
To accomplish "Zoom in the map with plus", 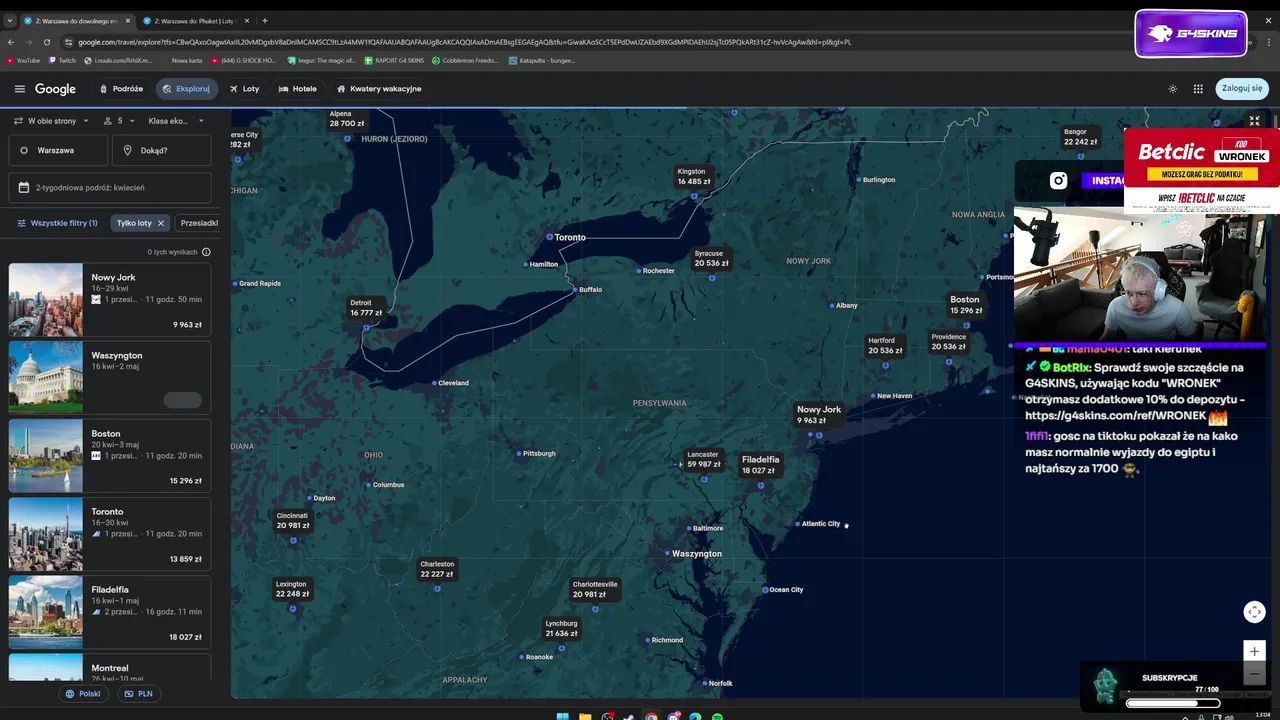I will tap(1254, 651).
